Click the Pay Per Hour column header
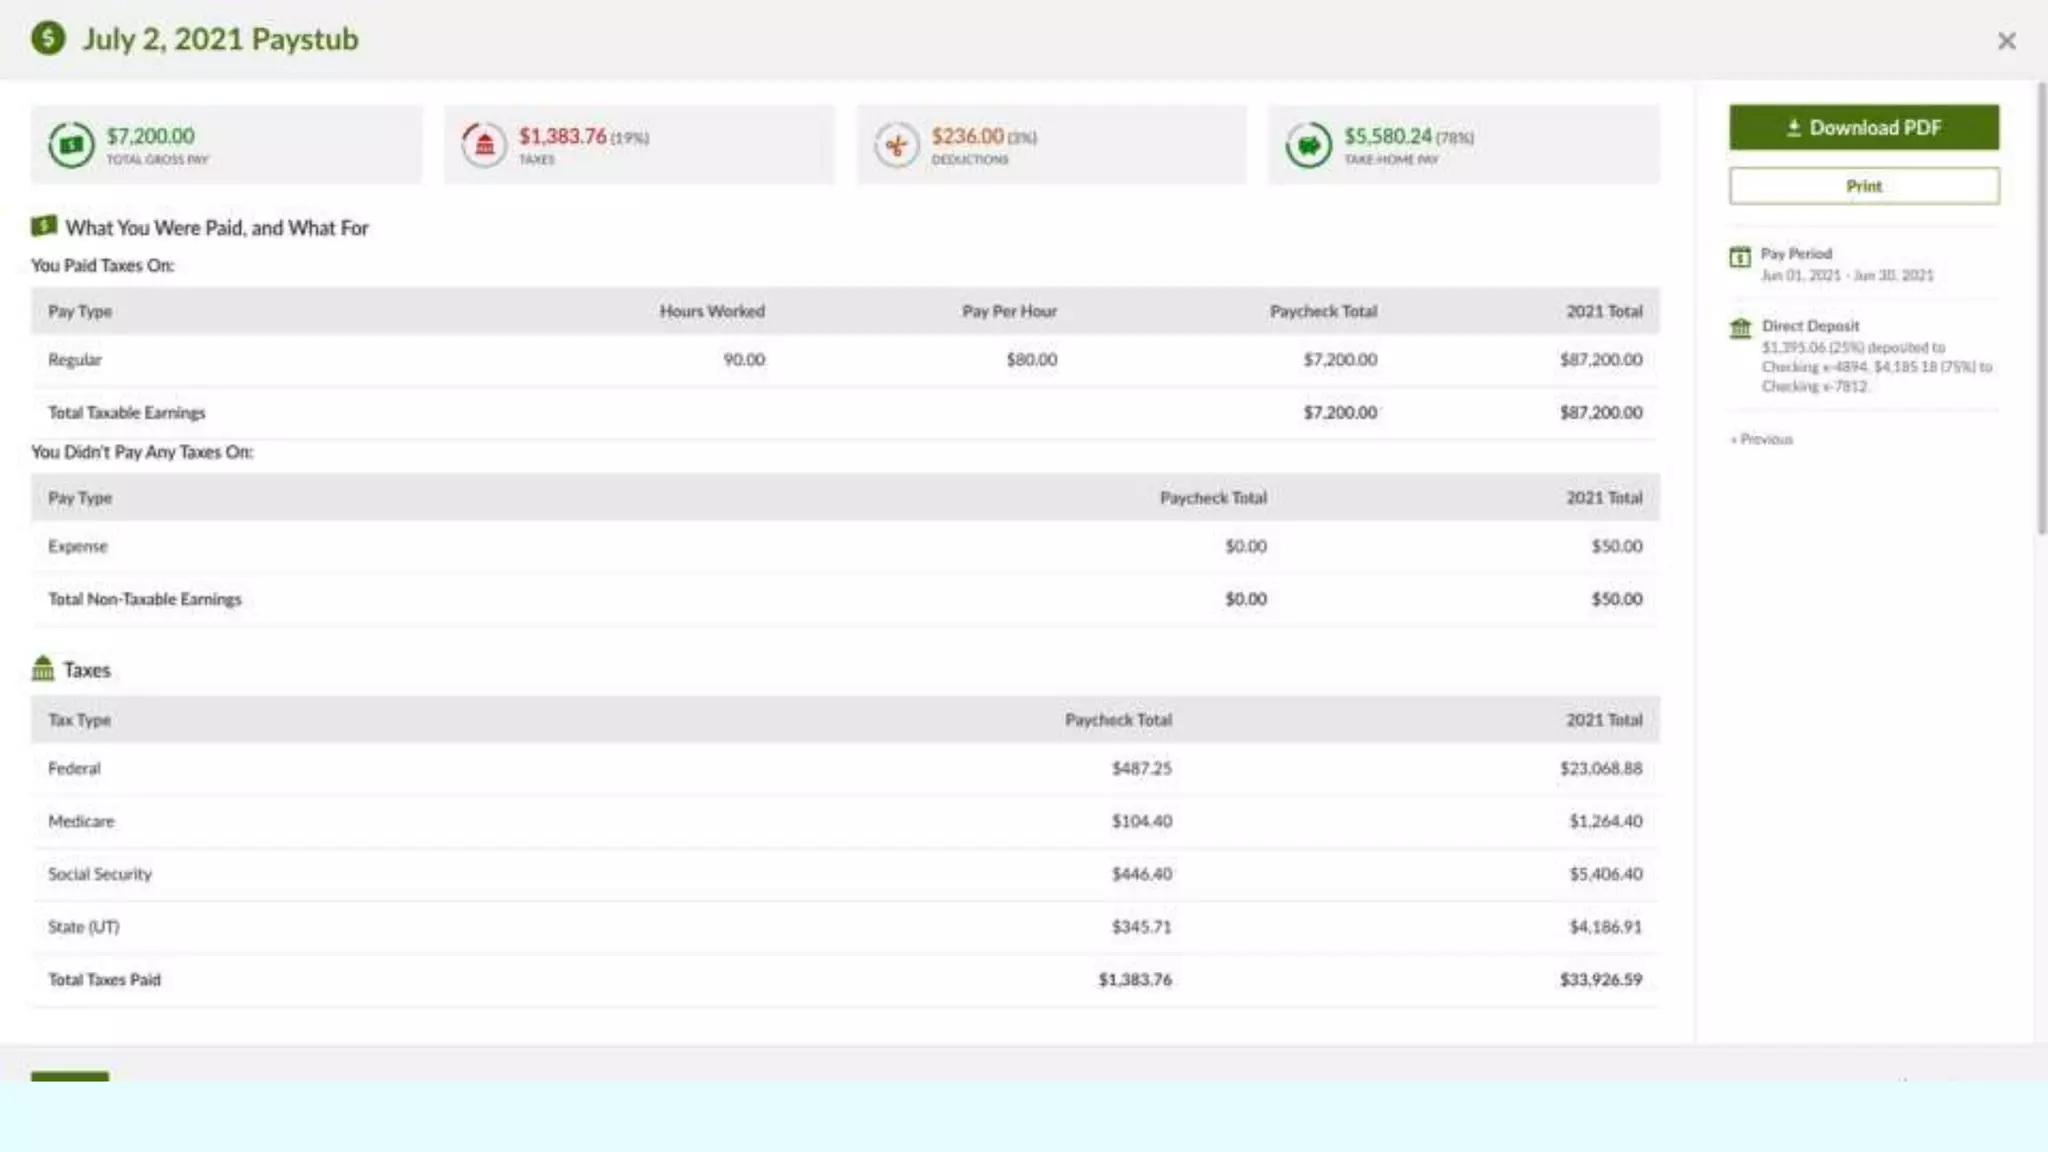Viewport: 2048px width, 1152px height. click(1008, 311)
